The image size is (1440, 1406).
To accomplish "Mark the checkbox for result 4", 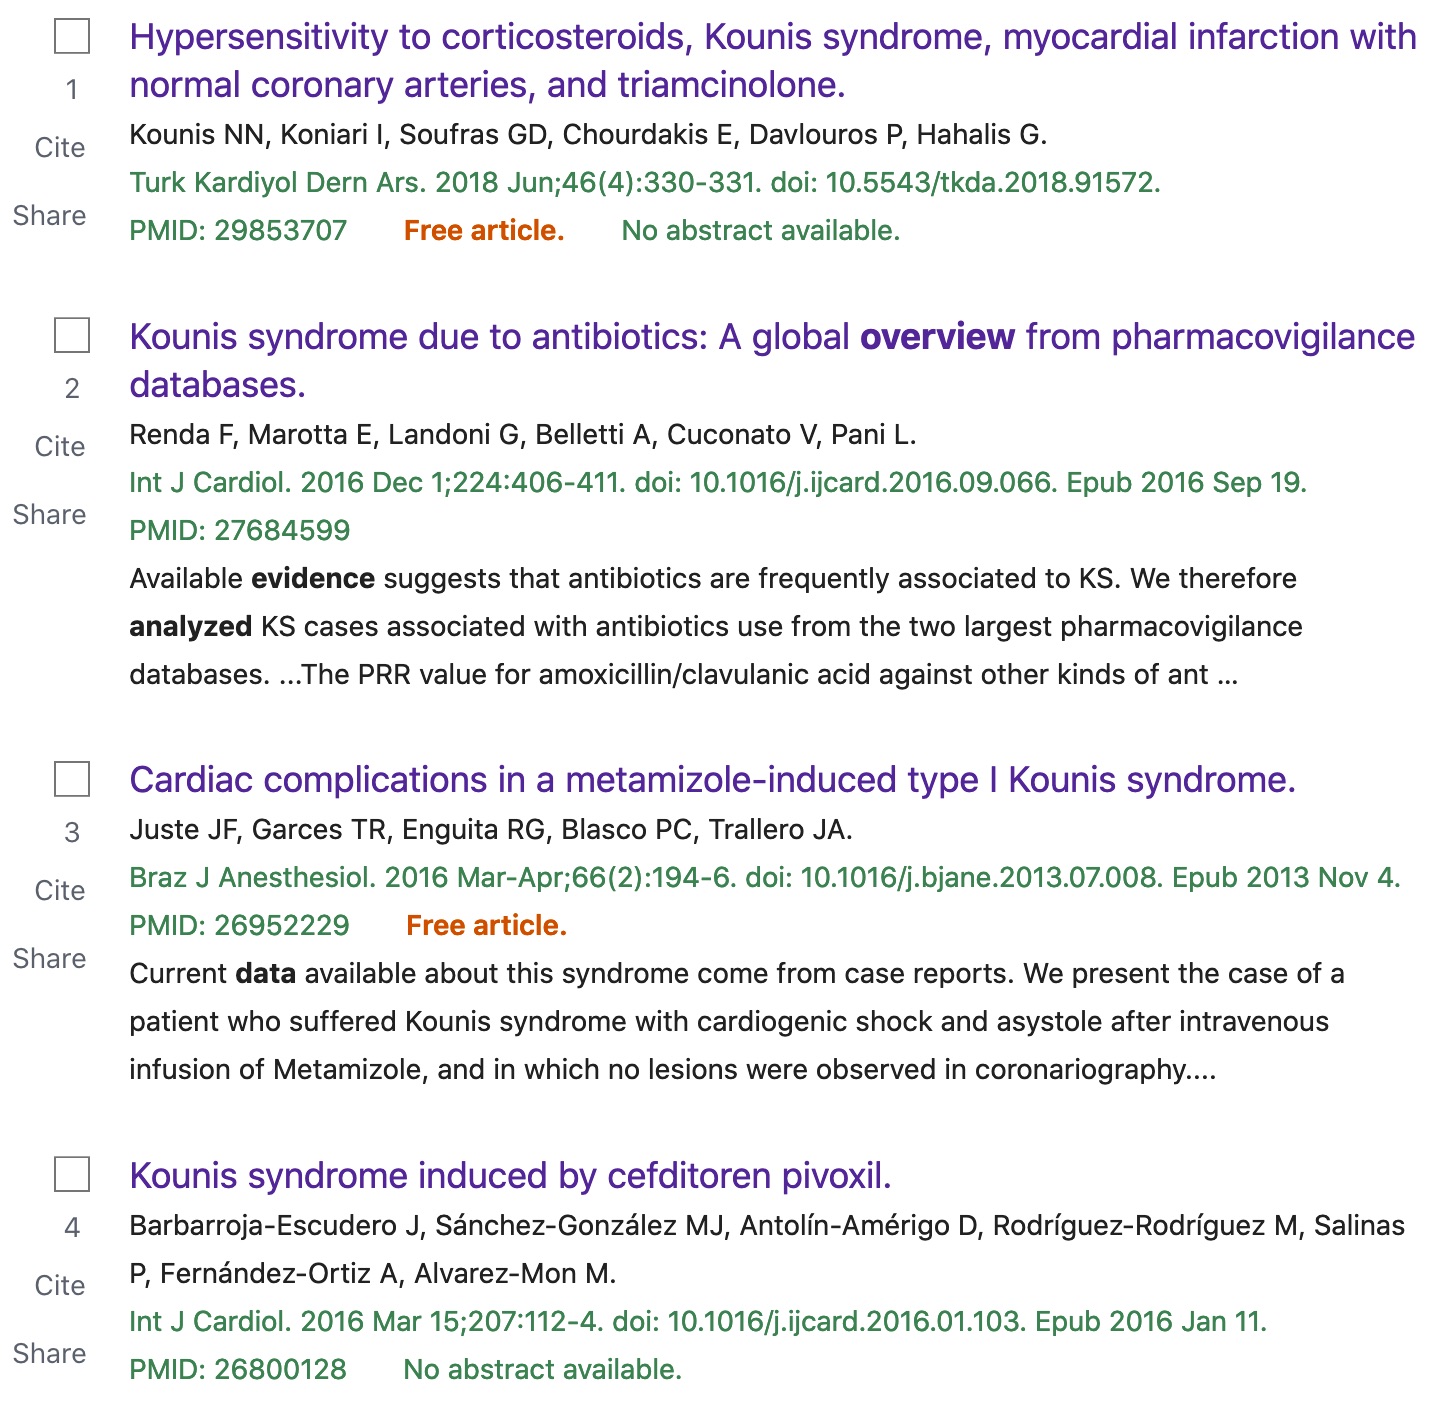I will (72, 1175).
